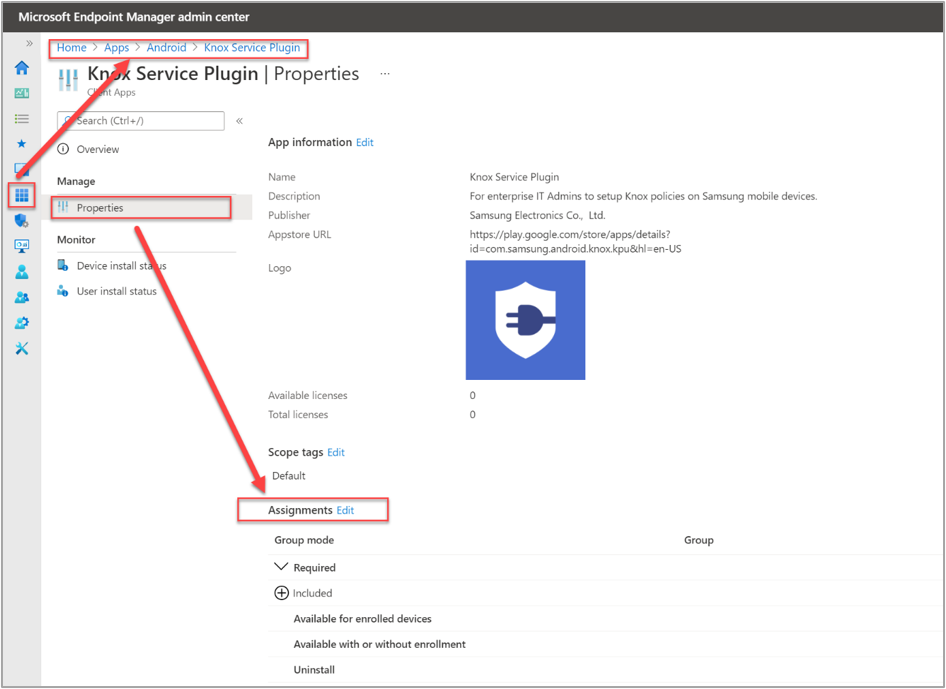
Task: Open the ellipsis more options beside Properties
Action: [x=385, y=74]
